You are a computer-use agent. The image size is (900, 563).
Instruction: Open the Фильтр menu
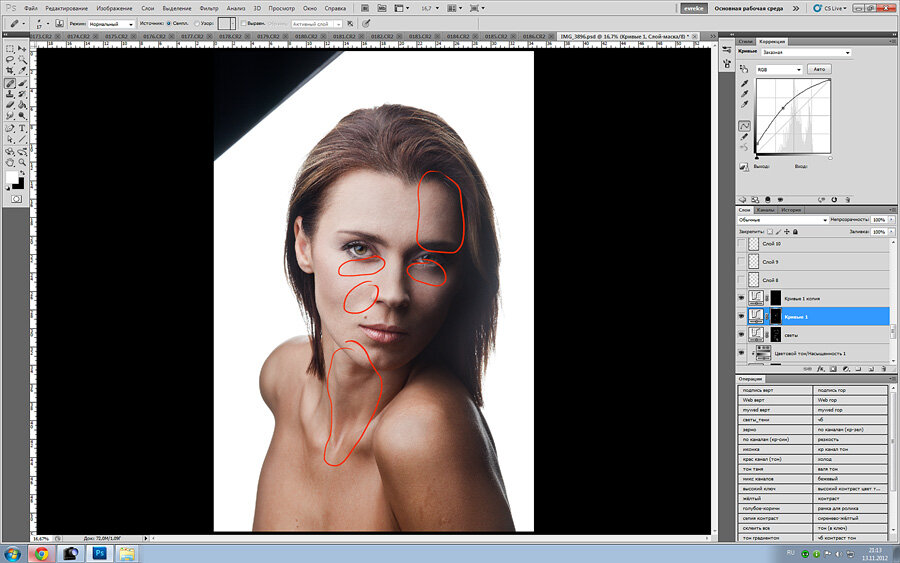[x=209, y=7]
